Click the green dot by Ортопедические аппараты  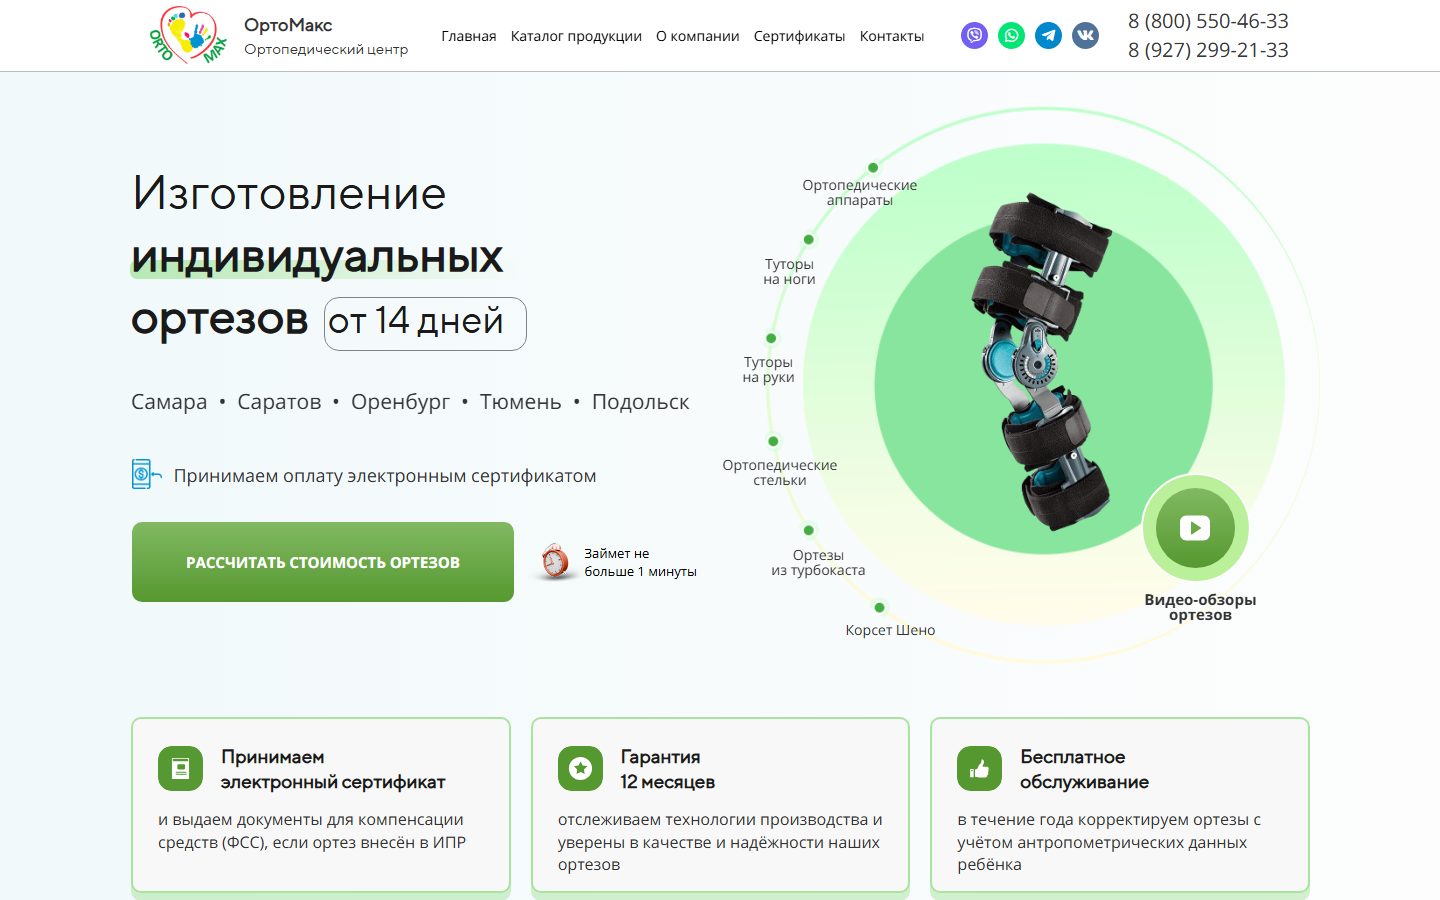point(873,168)
